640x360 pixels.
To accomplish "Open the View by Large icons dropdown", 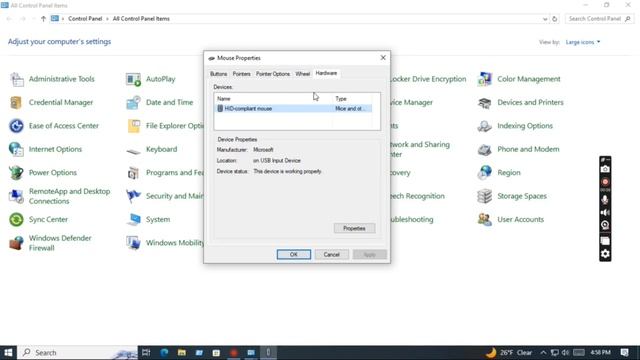I will 583,42.
